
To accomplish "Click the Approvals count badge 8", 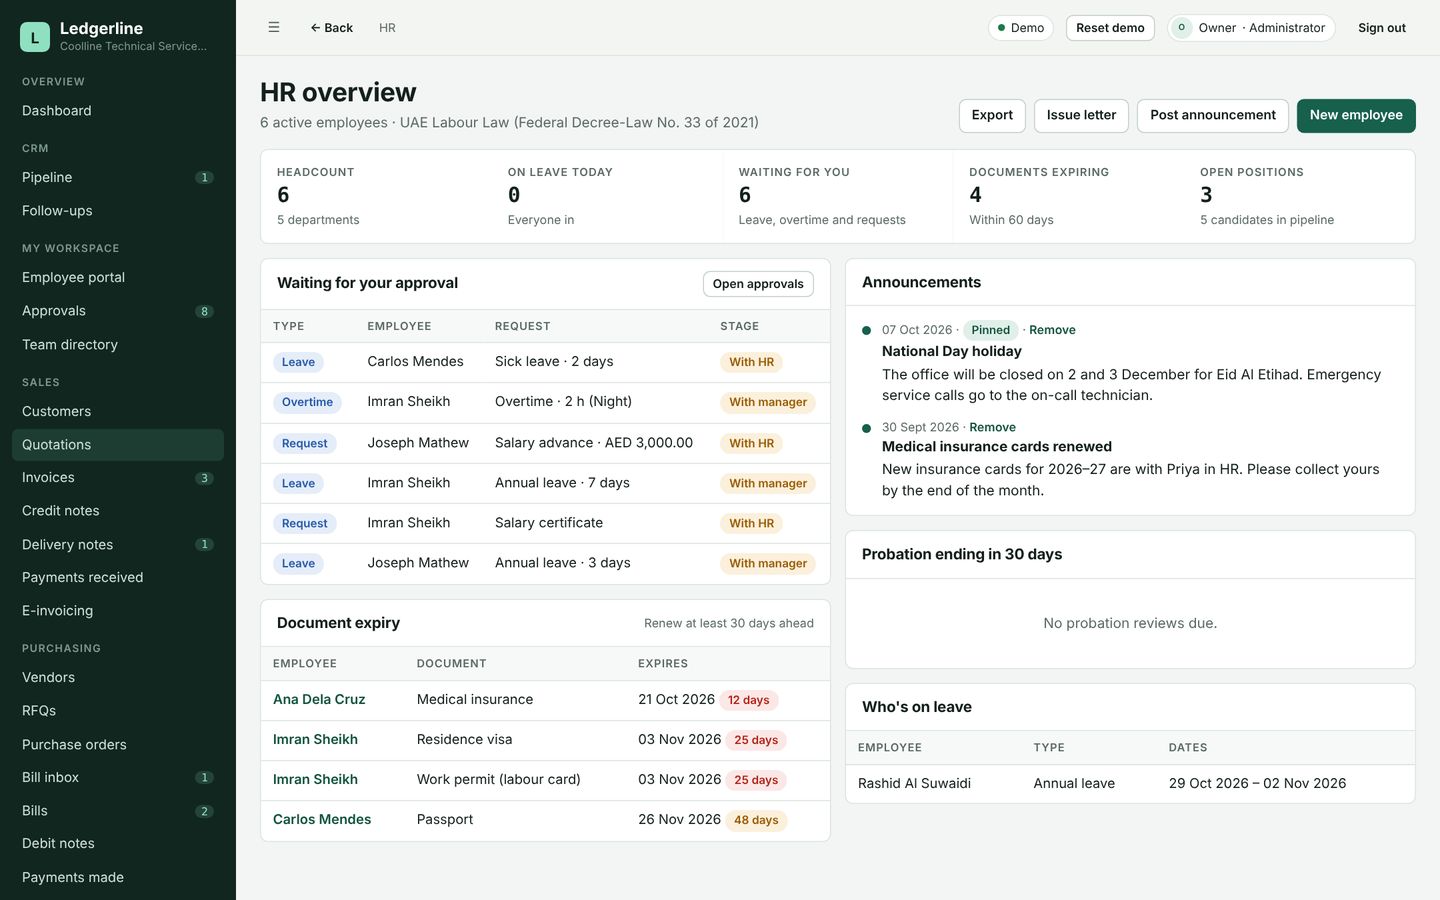I will (204, 311).
